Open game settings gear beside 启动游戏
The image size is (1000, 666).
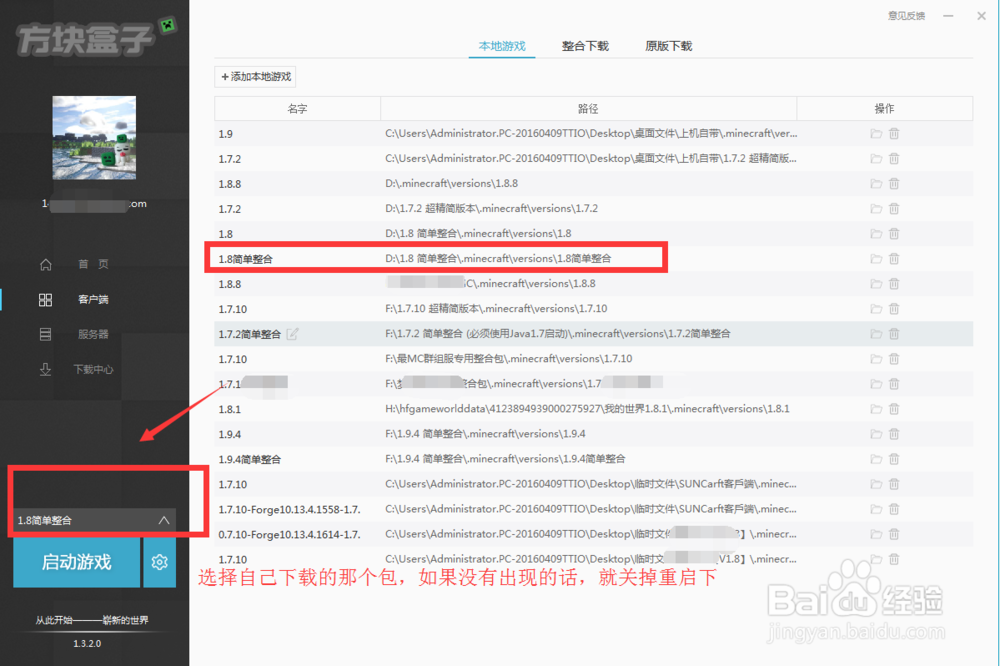click(159, 562)
